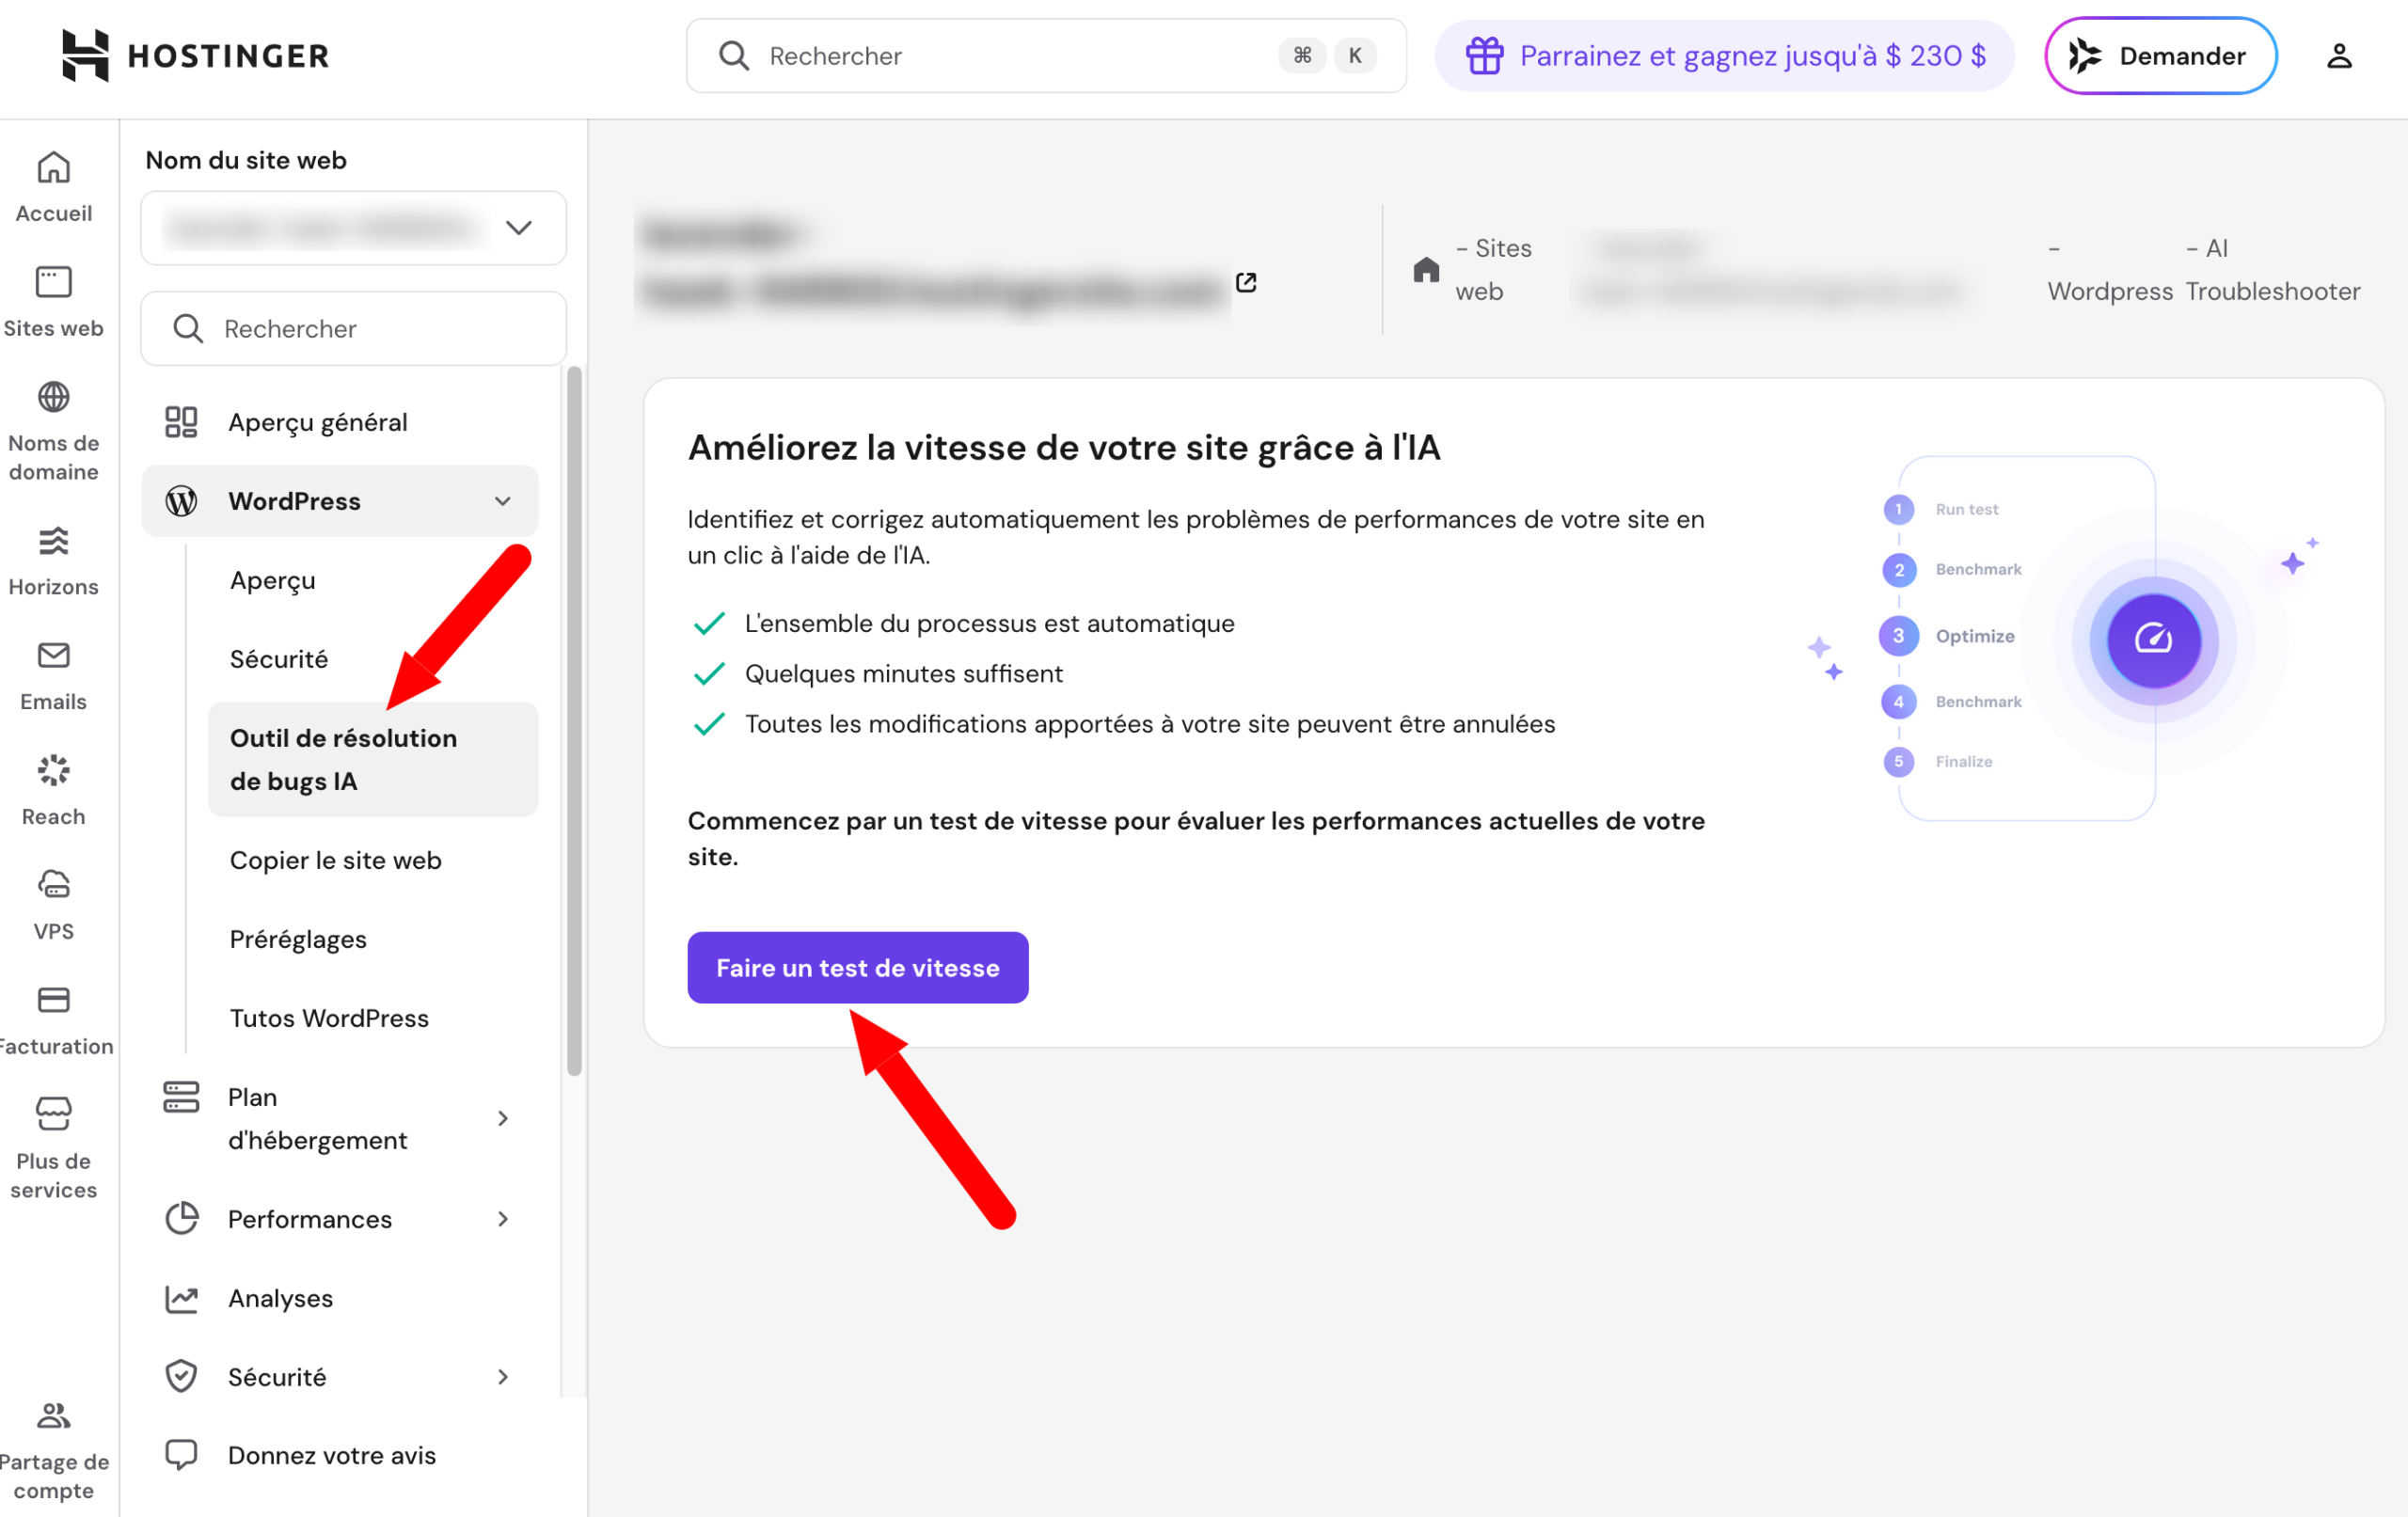Open Aperçu général menu label
The width and height of the screenshot is (2408, 1517).
pos(318,422)
